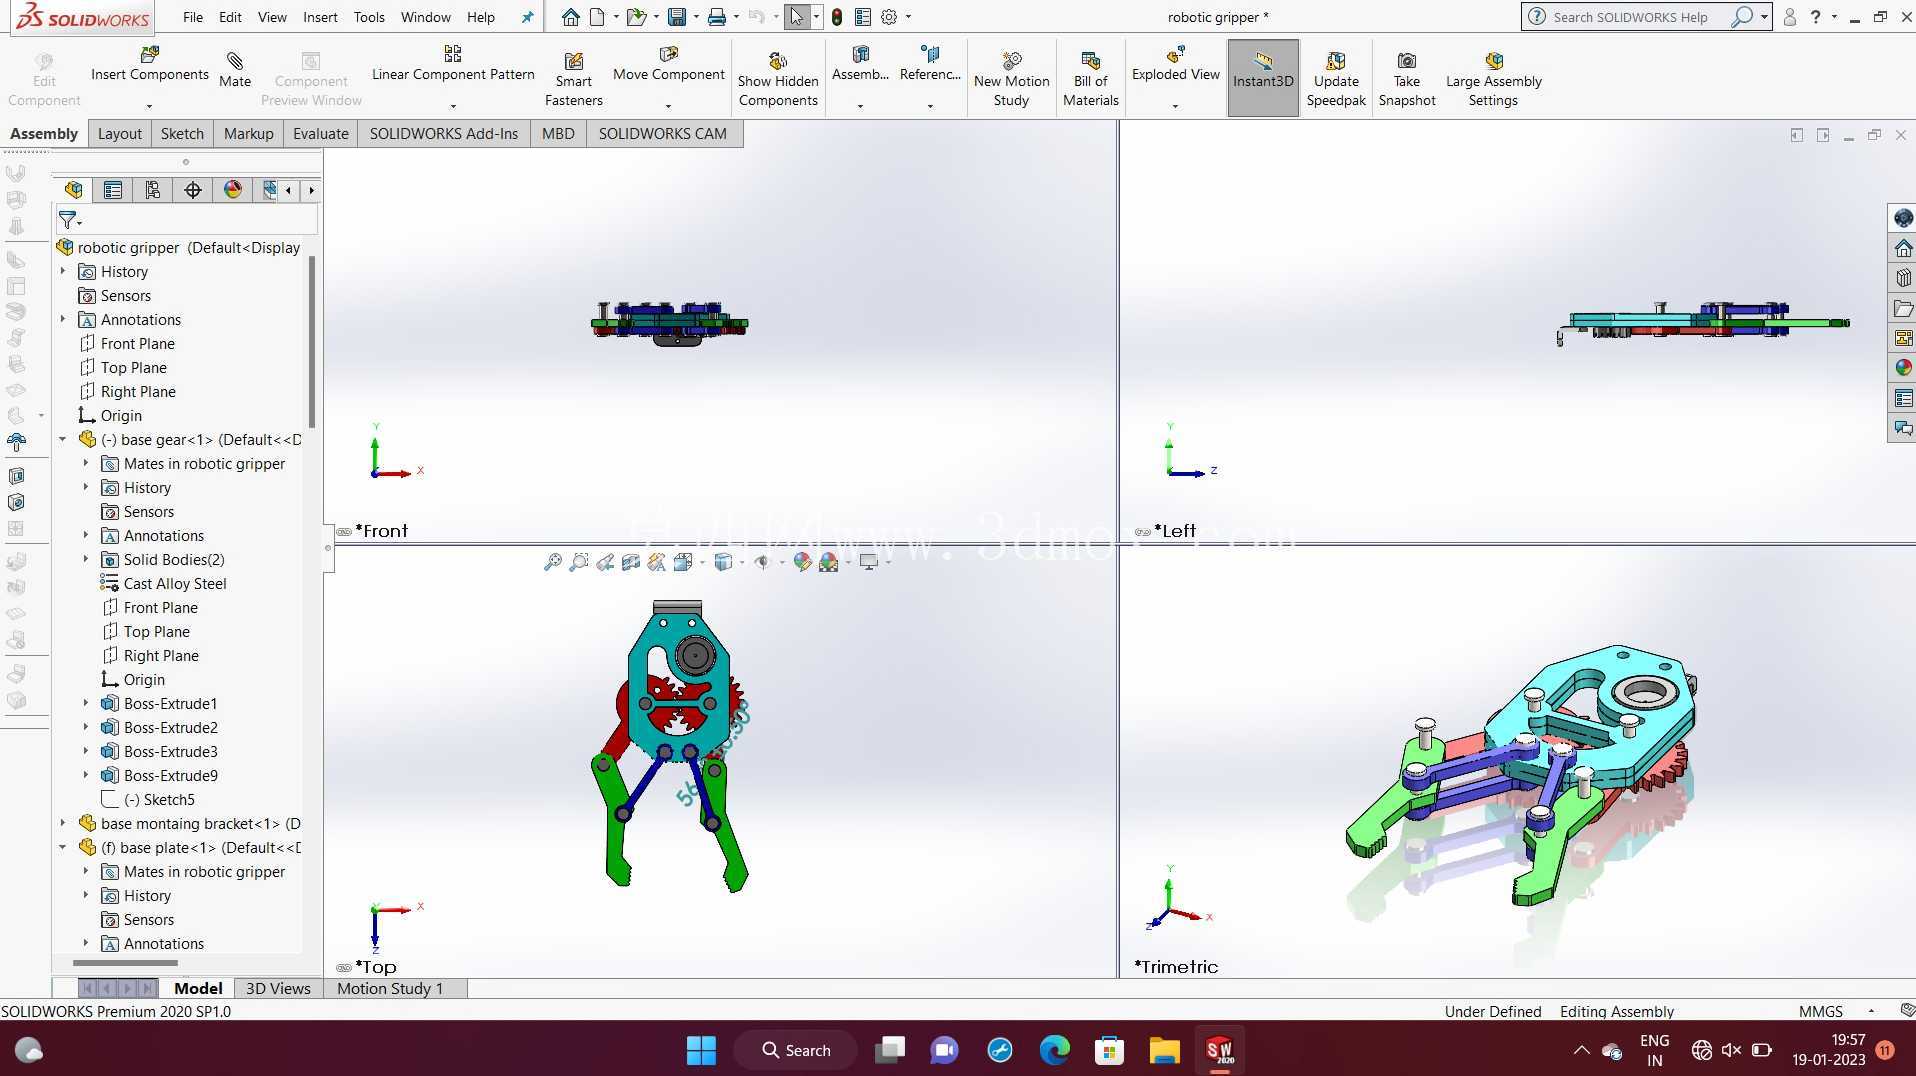This screenshot has height=1076, width=1916.
Task: Click Edit Appearance in view toolbar
Action: [802, 562]
